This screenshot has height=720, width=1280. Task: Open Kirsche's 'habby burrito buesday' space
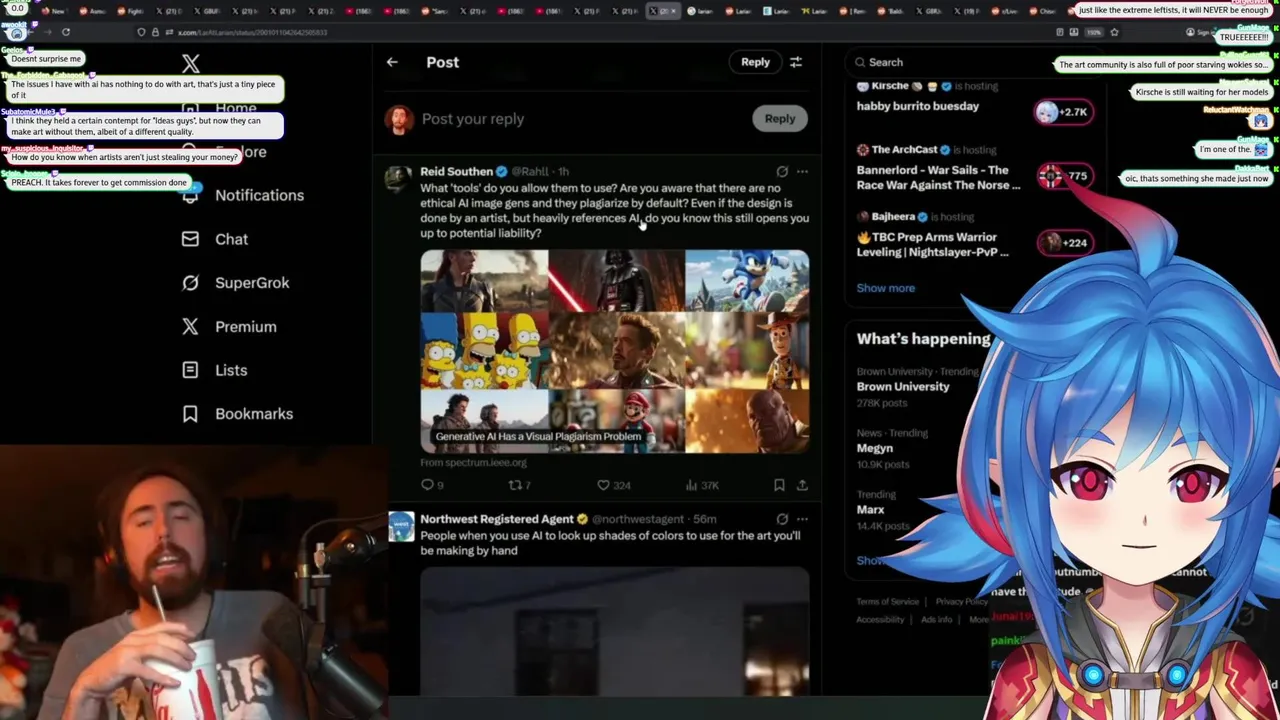(918, 106)
